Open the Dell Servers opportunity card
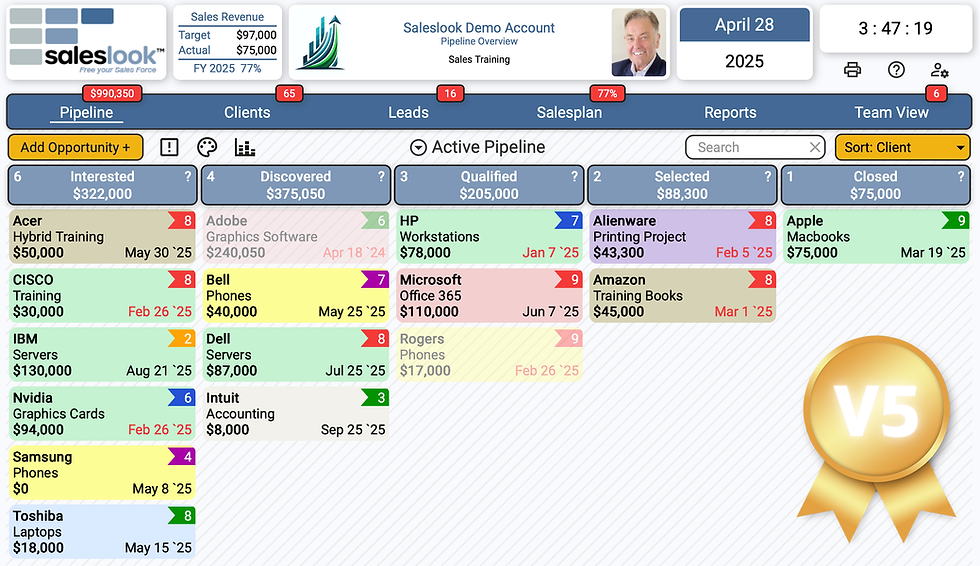The image size is (980, 566). (296, 354)
